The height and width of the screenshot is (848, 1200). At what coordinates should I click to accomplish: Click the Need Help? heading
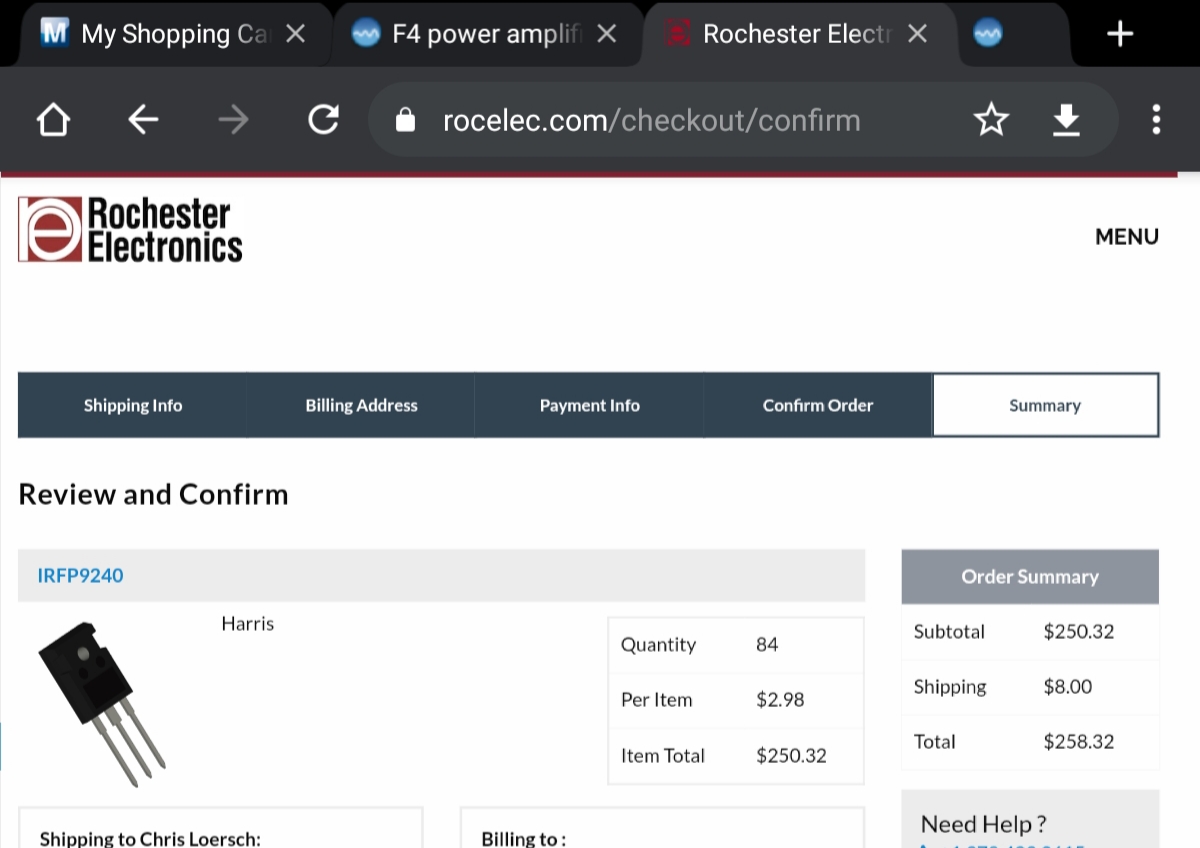click(x=983, y=824)
